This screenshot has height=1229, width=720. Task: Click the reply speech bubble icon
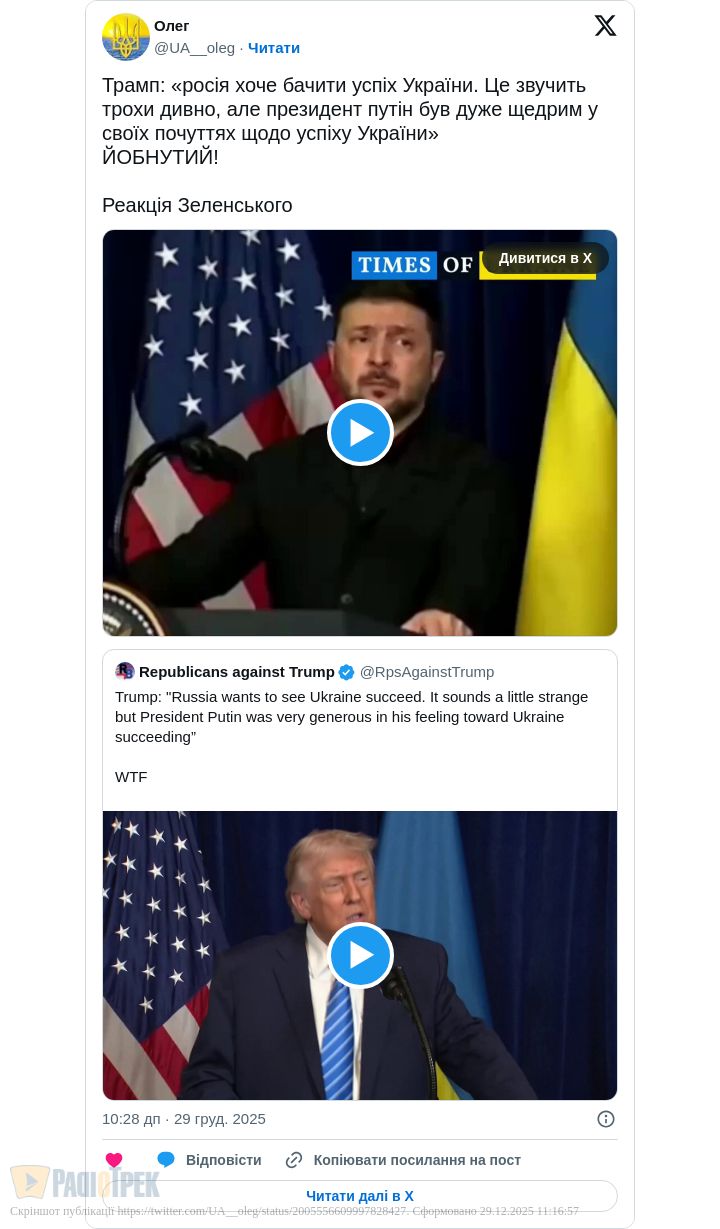[x=166, y=1160]
